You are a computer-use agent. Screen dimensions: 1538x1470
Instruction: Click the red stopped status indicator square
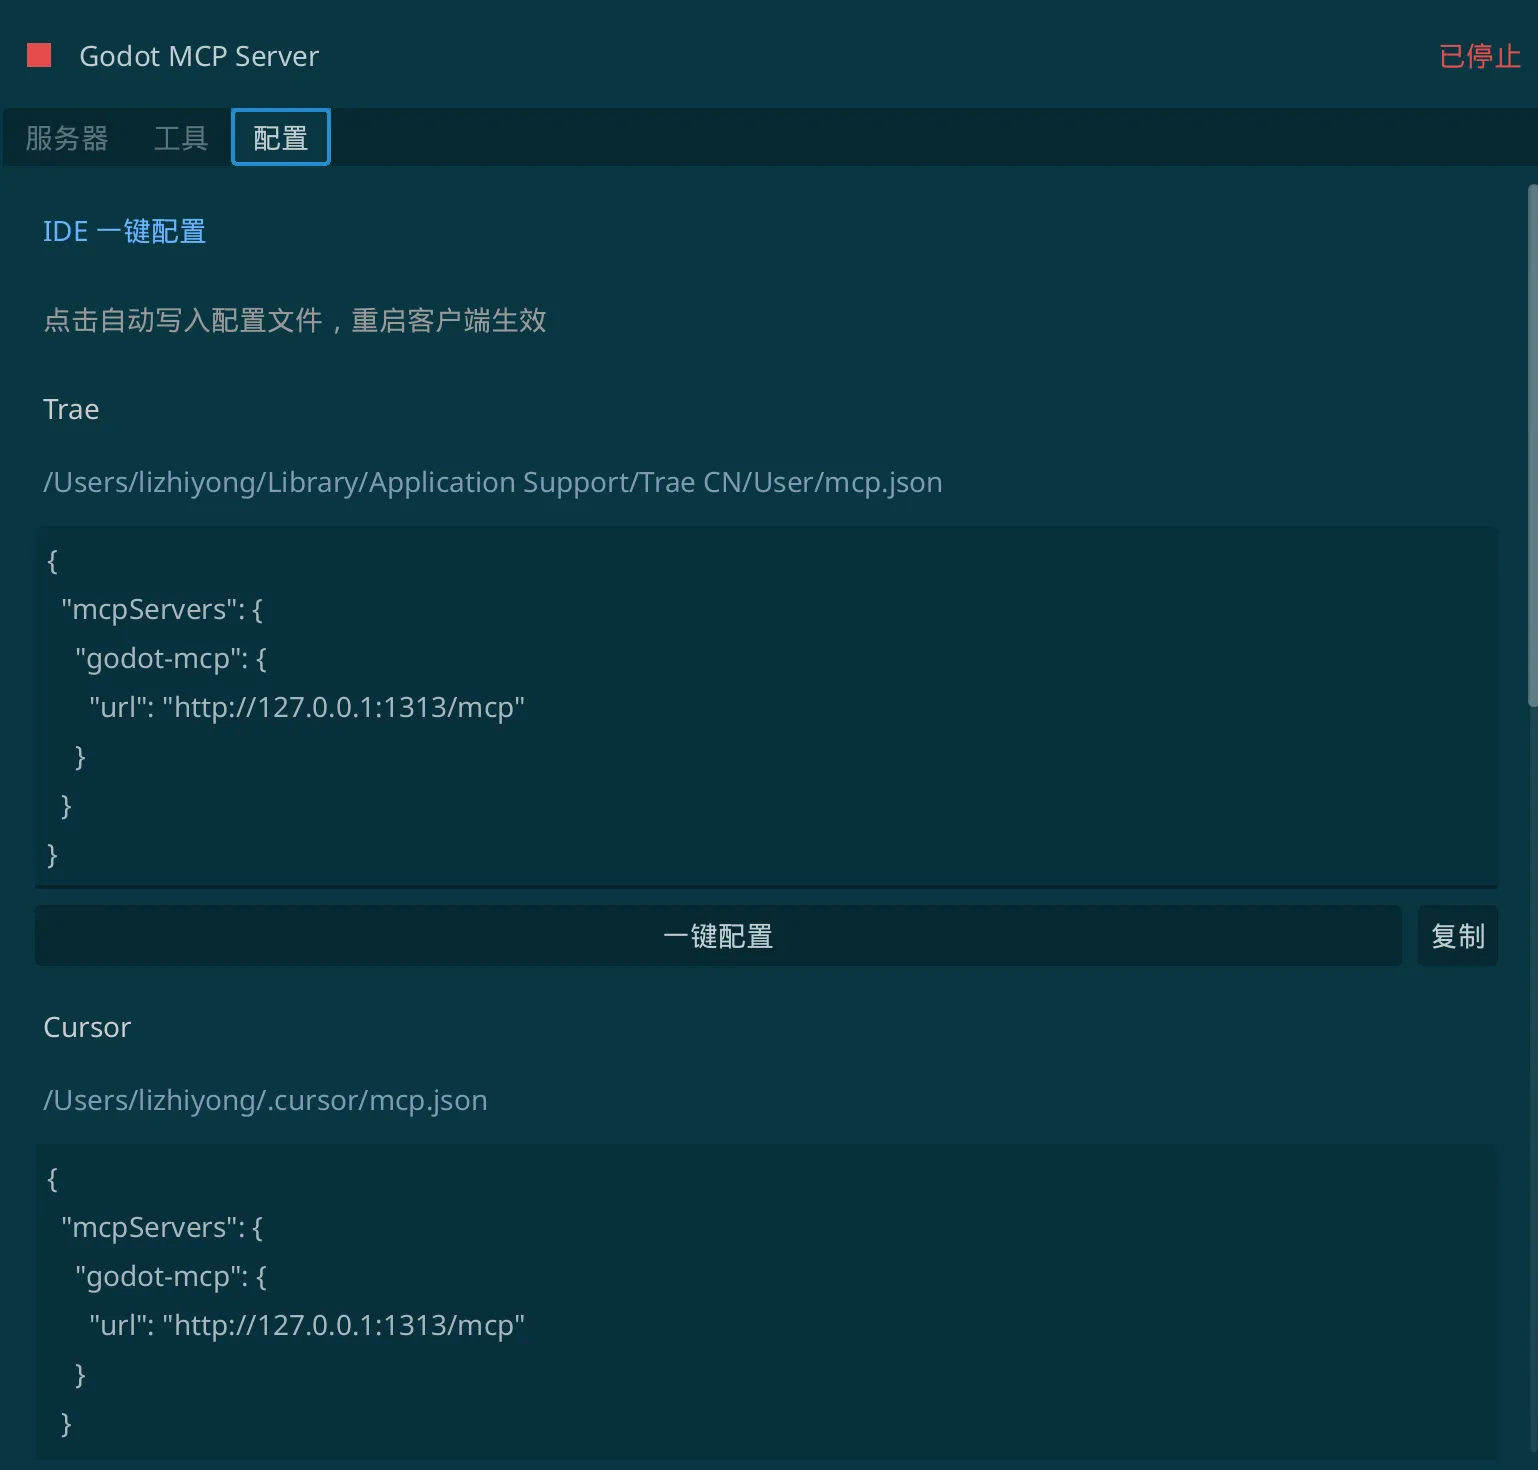[x=39, y=55]
